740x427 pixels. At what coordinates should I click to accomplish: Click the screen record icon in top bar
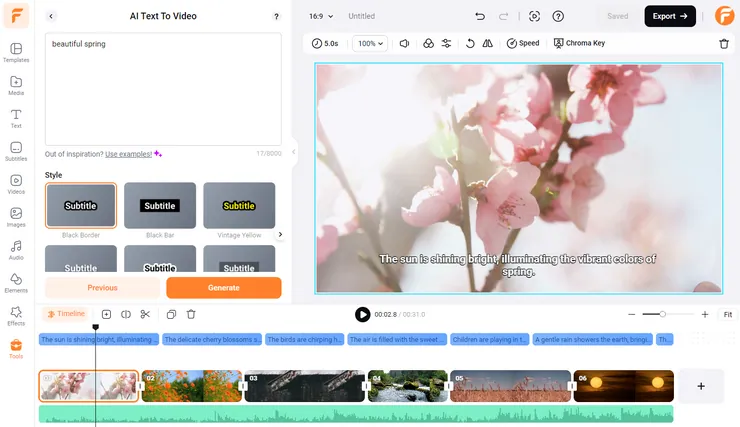(534, 17)
